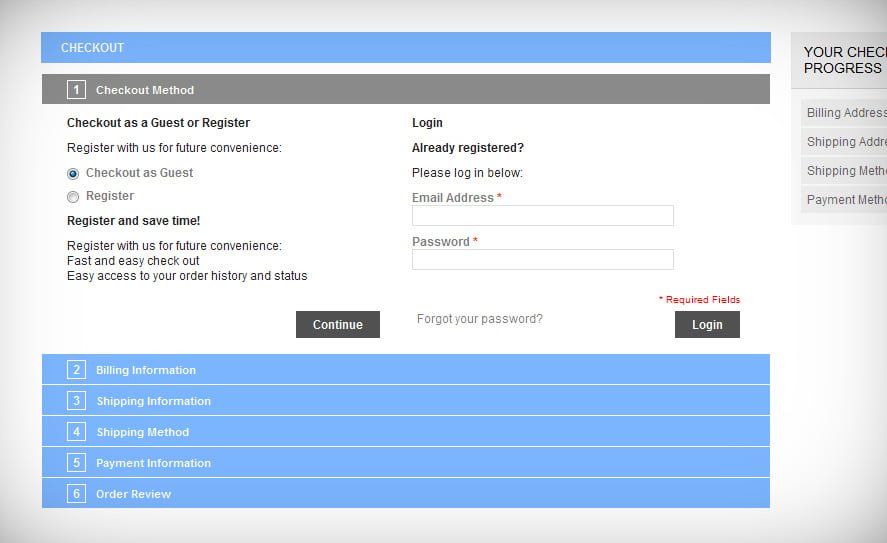Expand the Billing Information section
This screenshot has width=887, height=543.
tap(146, 370)
